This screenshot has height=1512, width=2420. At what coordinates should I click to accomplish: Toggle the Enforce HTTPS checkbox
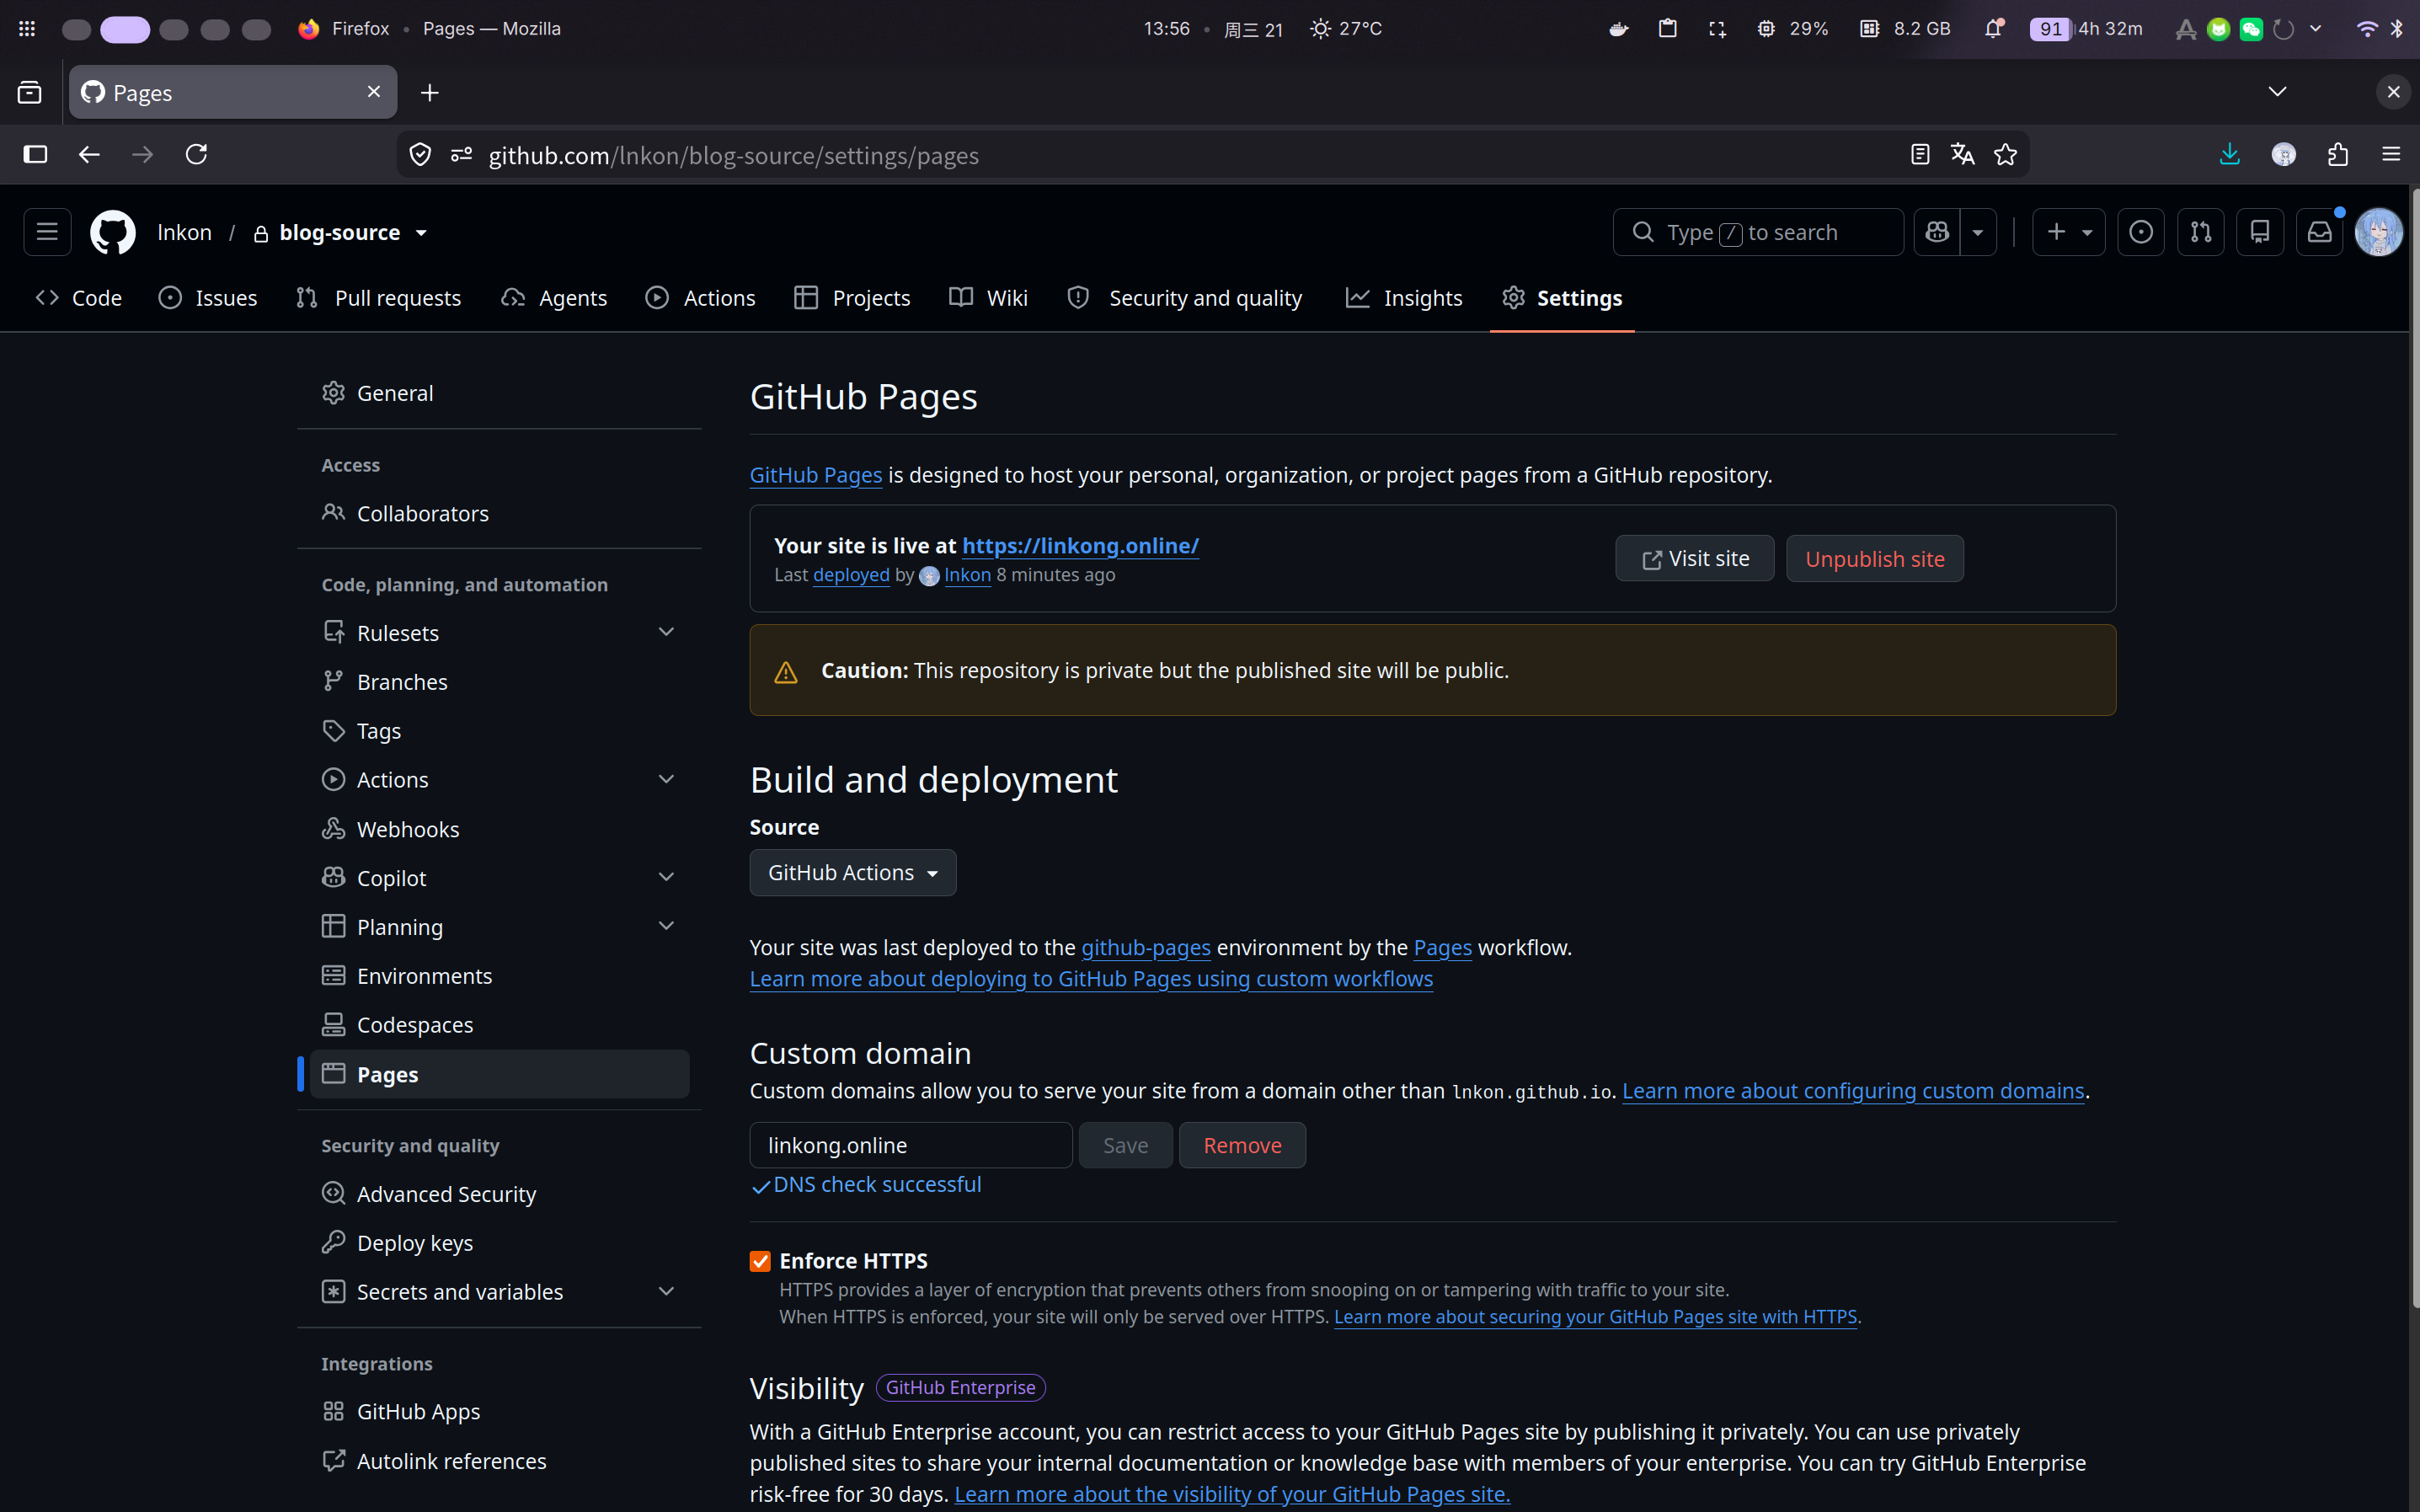click(x=760, y=1260)
